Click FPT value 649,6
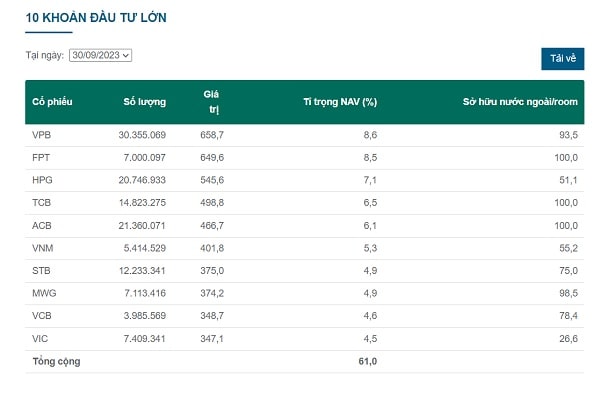The image size is (600, 400). 212,157
